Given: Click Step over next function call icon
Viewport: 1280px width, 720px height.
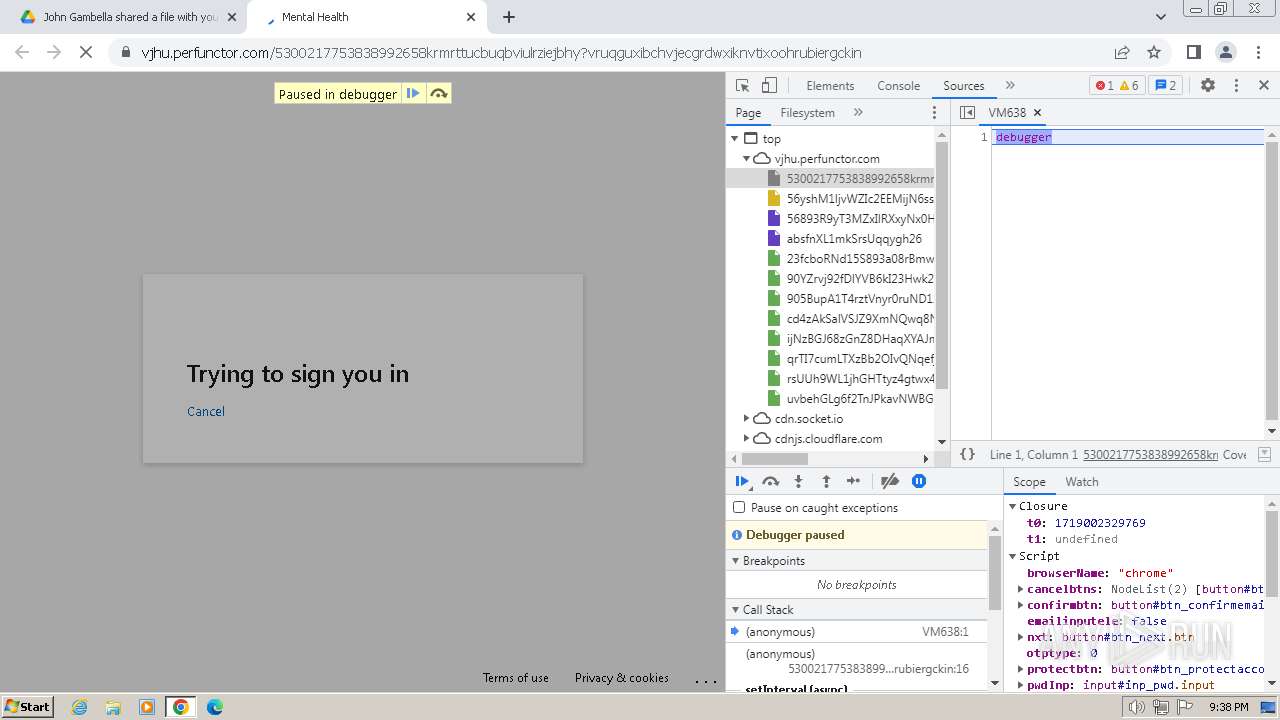Looking at the screenshot, I should 770,481.
